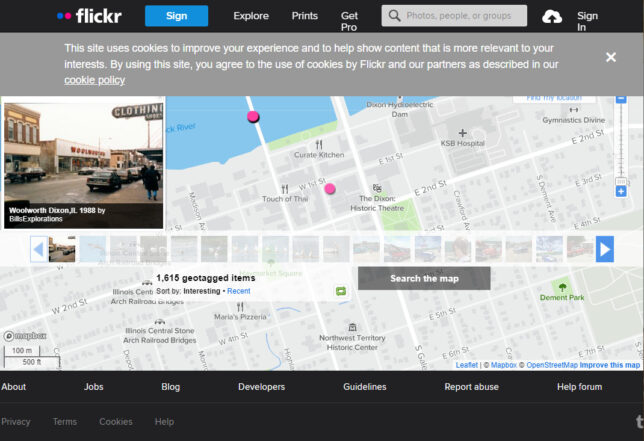Open Privacy footer link
Image resolution: width=644 pixels, height=441 pixels.
(16, 422)
